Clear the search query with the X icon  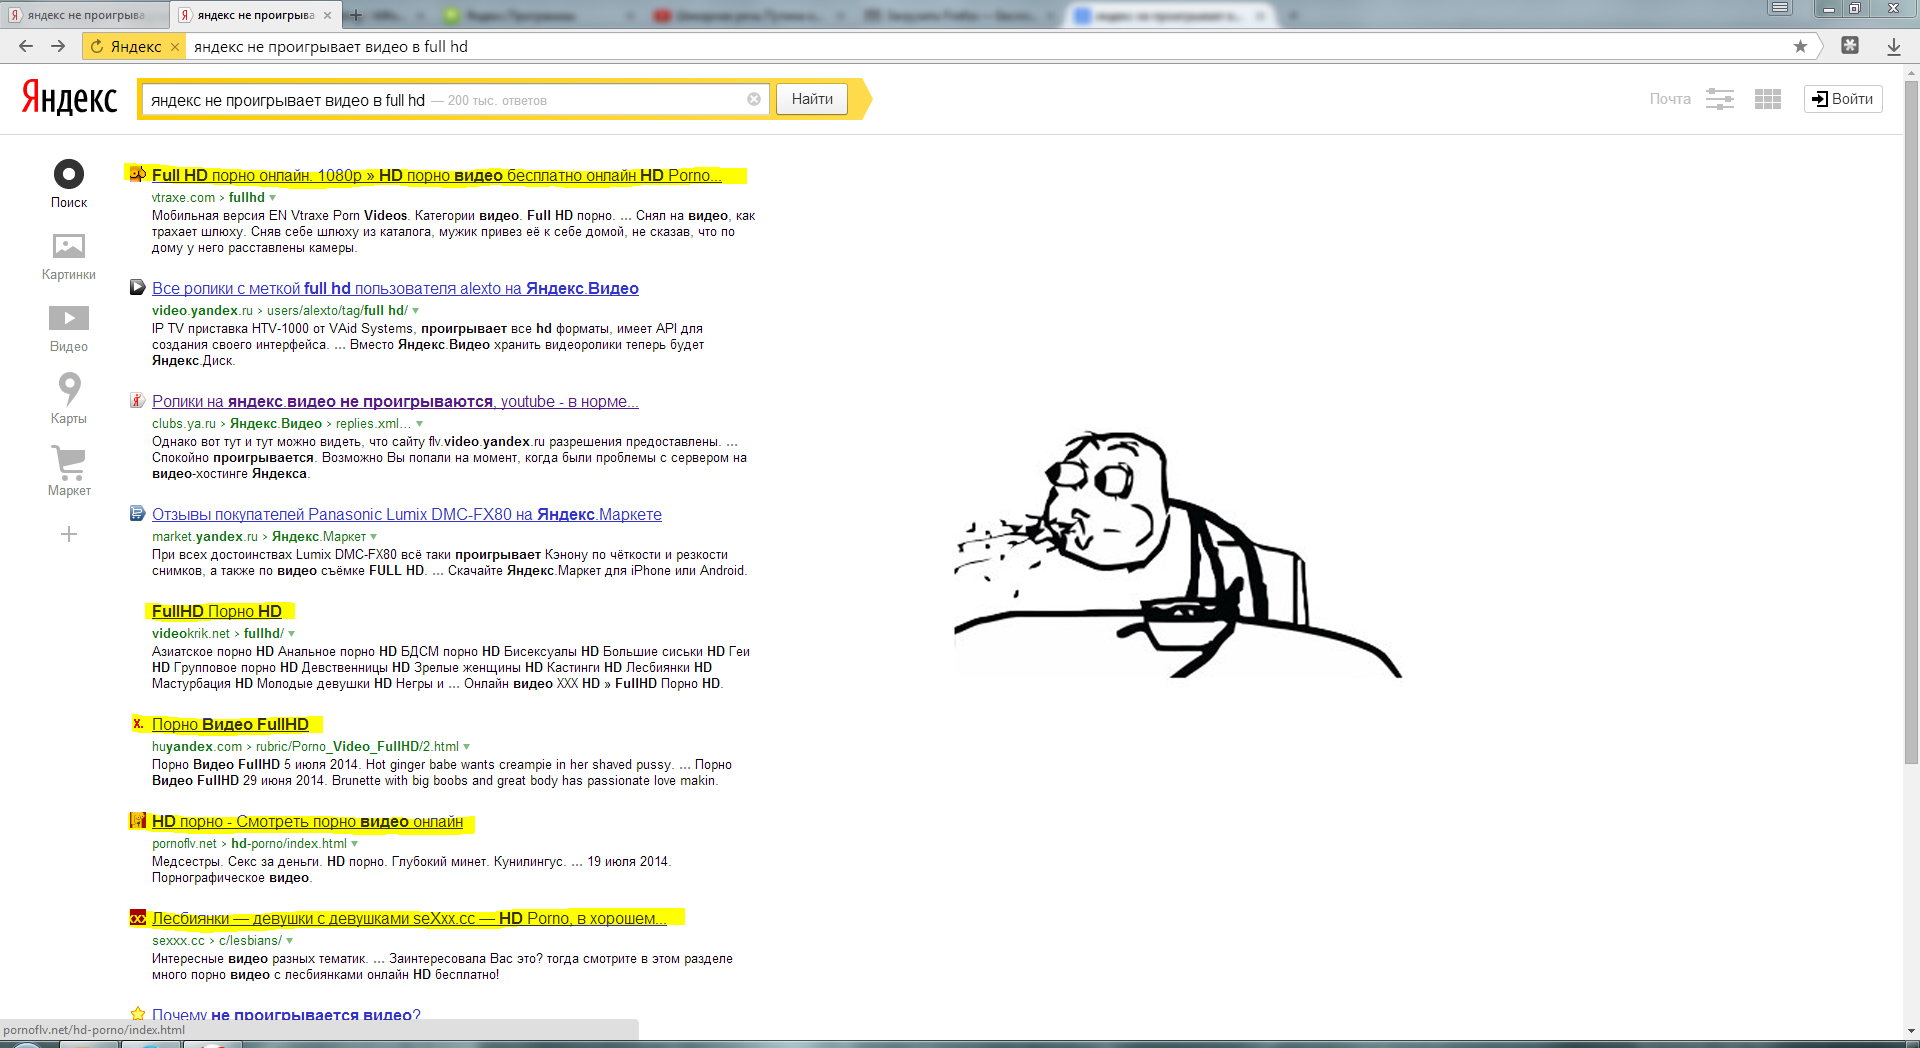(754, 99)
